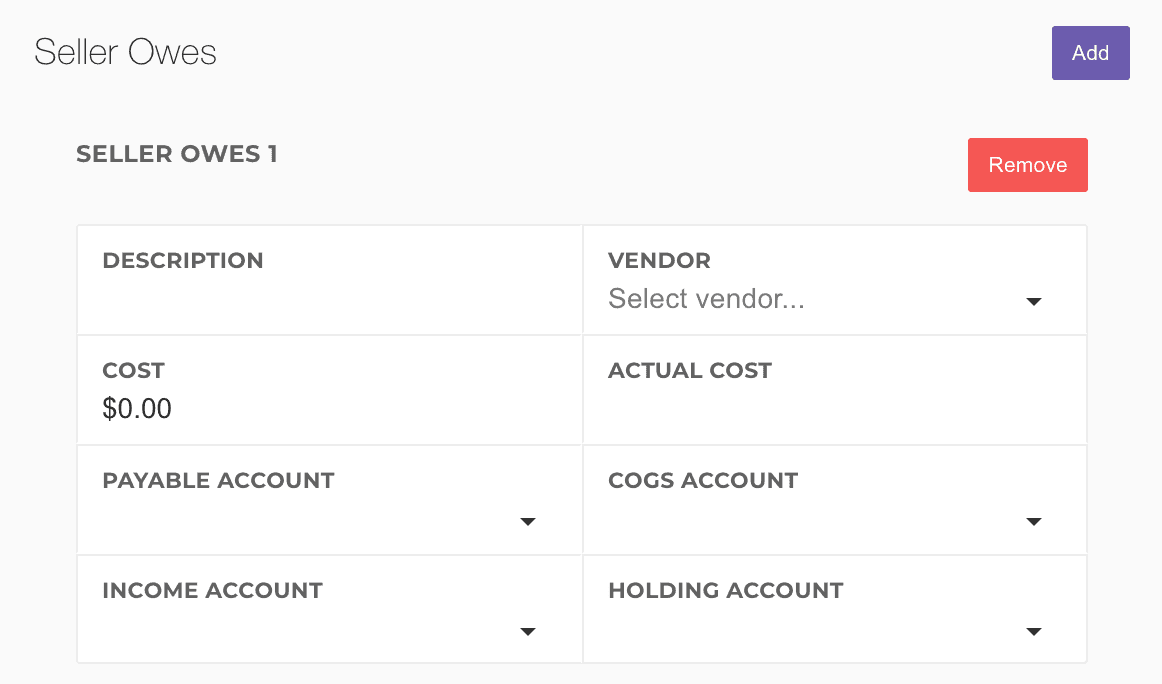Screen dimensions: 1162x684
Task: Click the Seller Owes section heading
Action: pyautogui.click(x=125, y=52)
